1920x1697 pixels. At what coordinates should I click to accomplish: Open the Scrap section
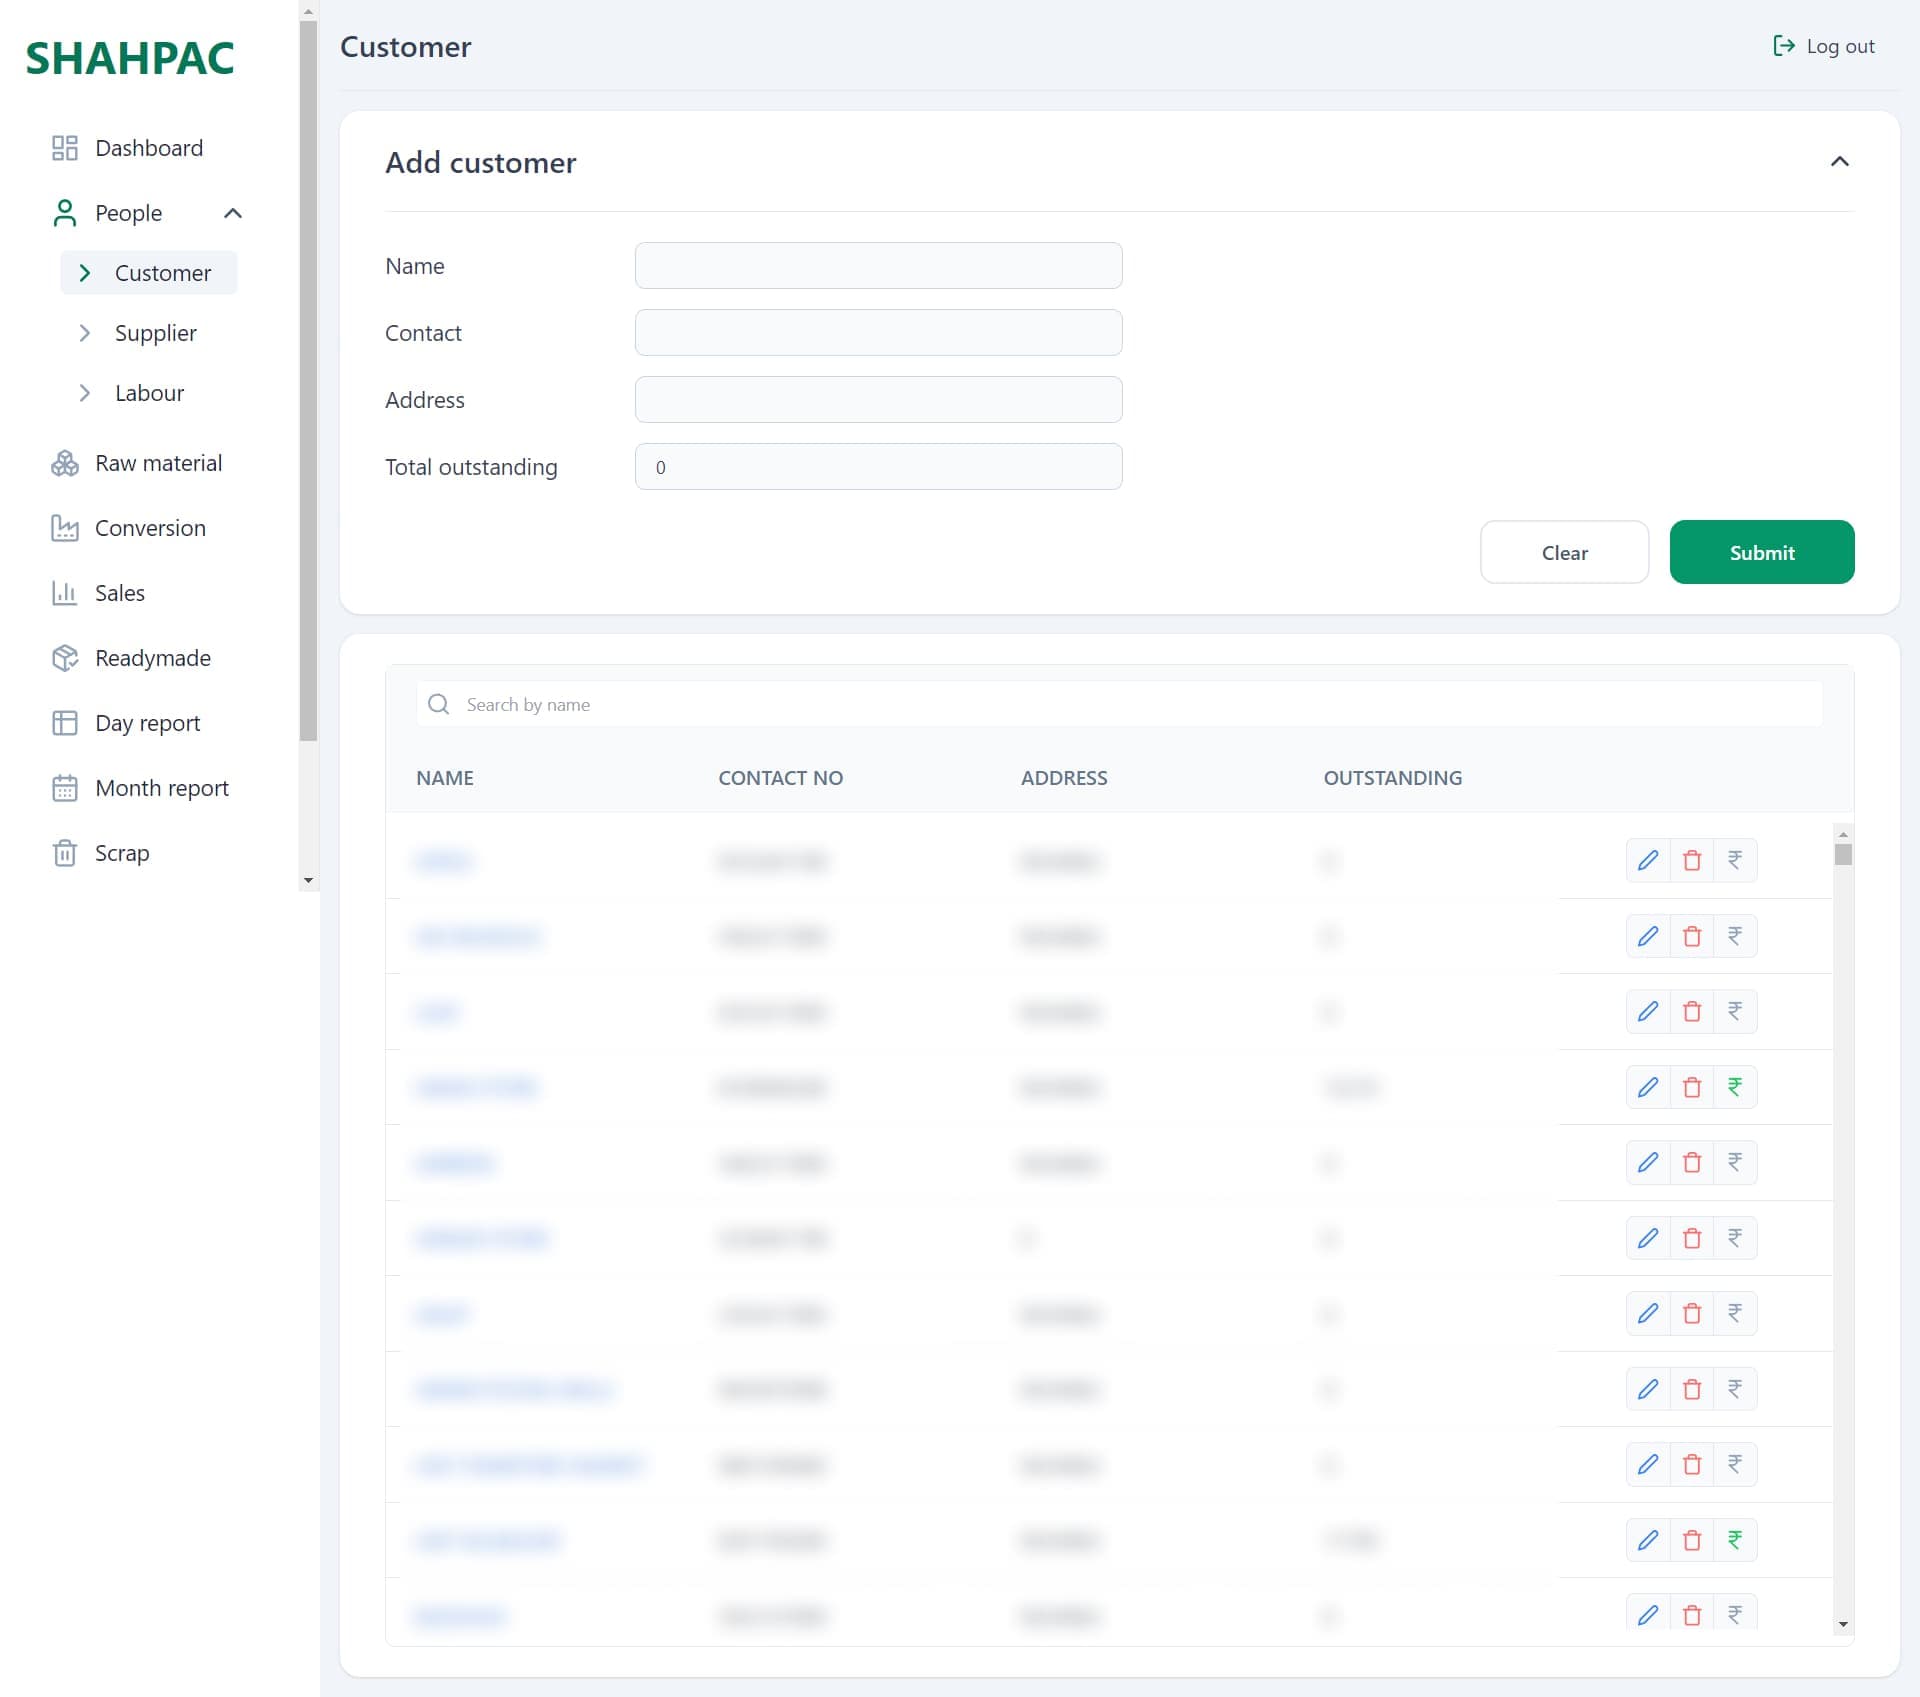[x=121, y=853]
